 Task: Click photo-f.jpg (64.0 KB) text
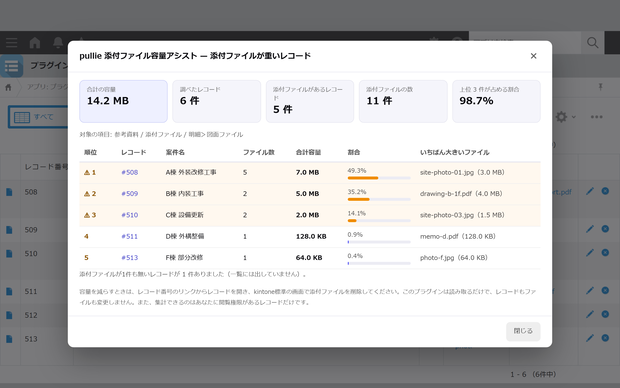tap(454, 258)
